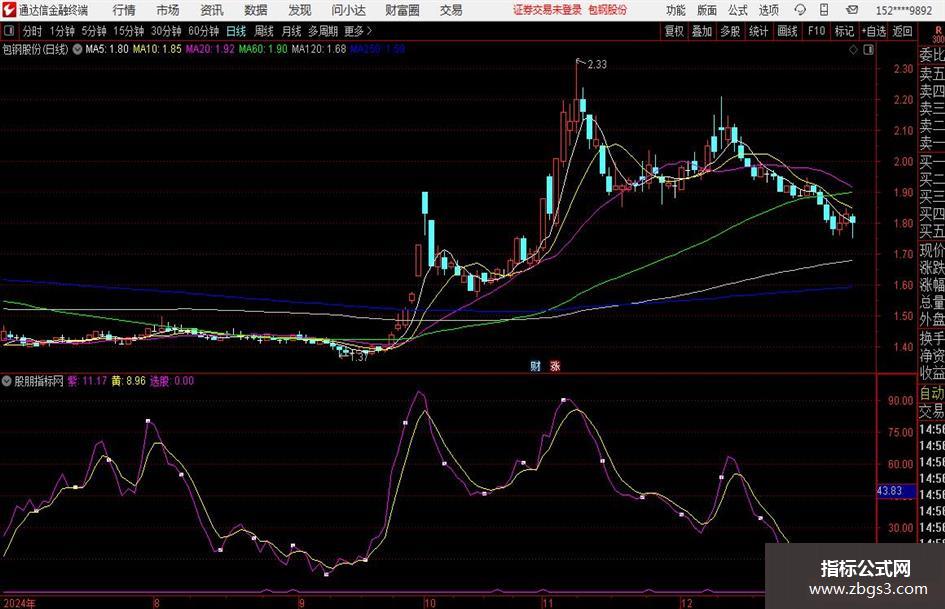Click the 叠加 overlay button

(702, 31)
